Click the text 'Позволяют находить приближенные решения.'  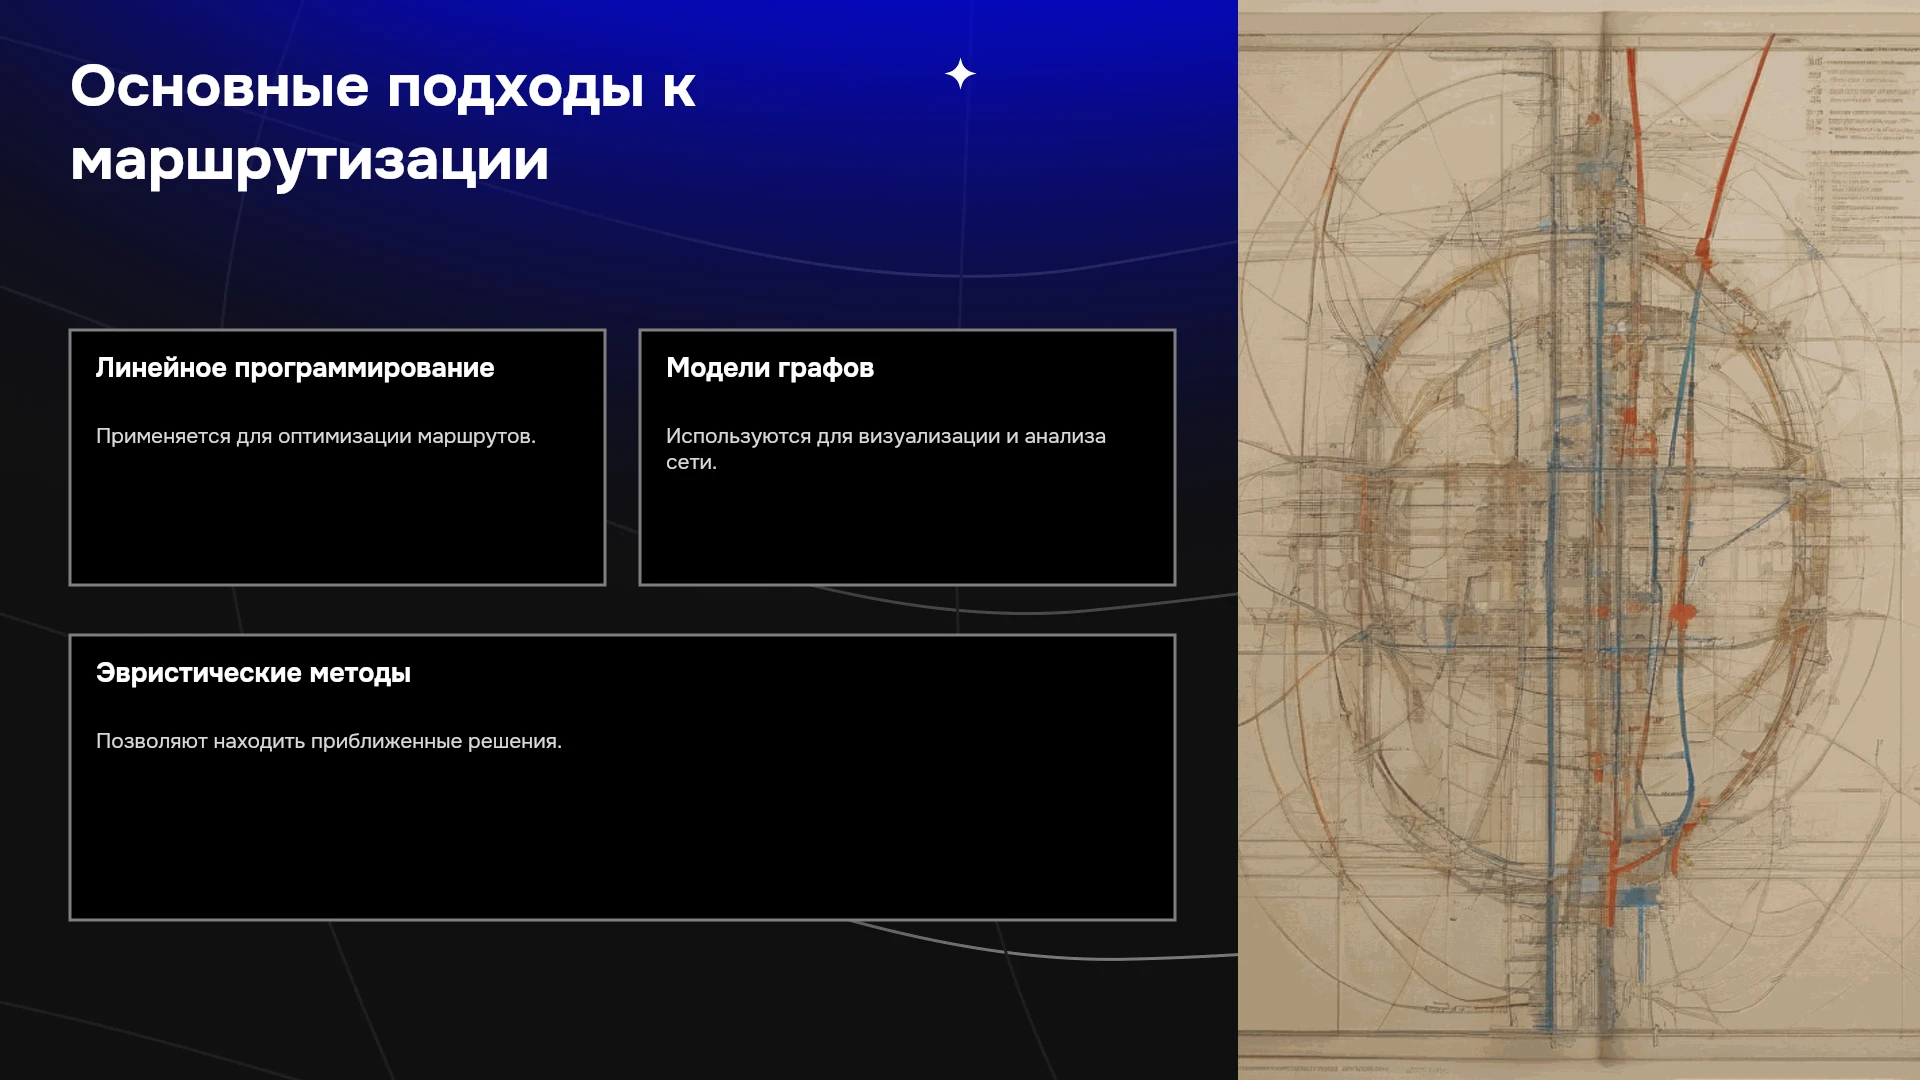tap(329, 741)
